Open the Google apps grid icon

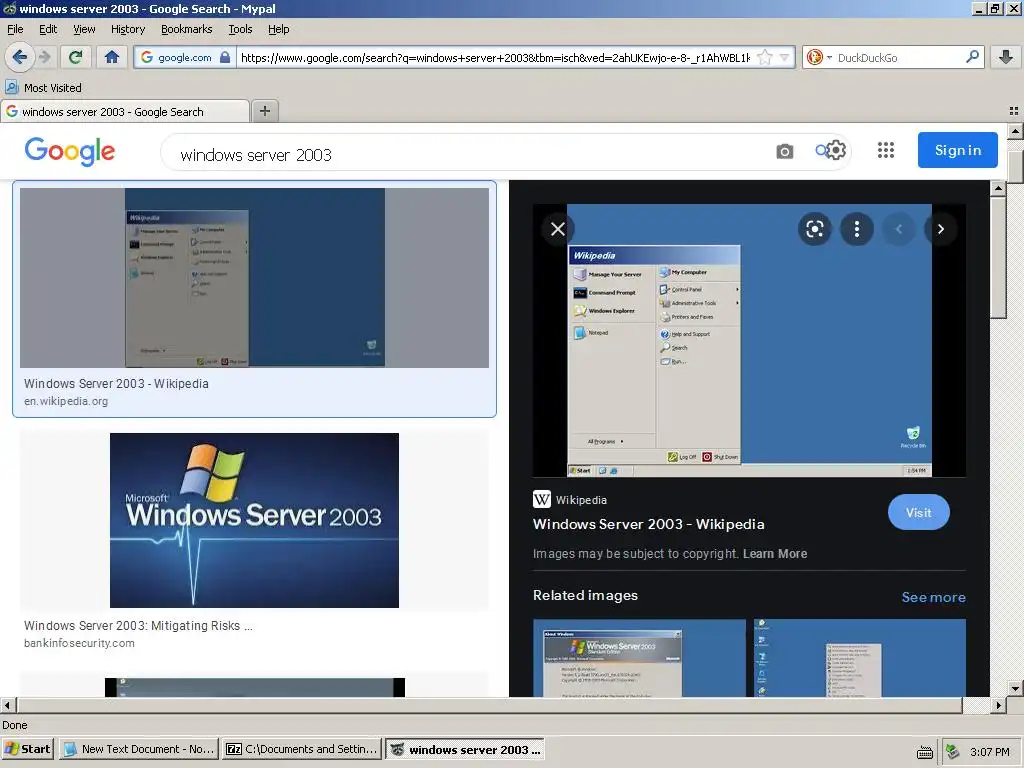886,150
